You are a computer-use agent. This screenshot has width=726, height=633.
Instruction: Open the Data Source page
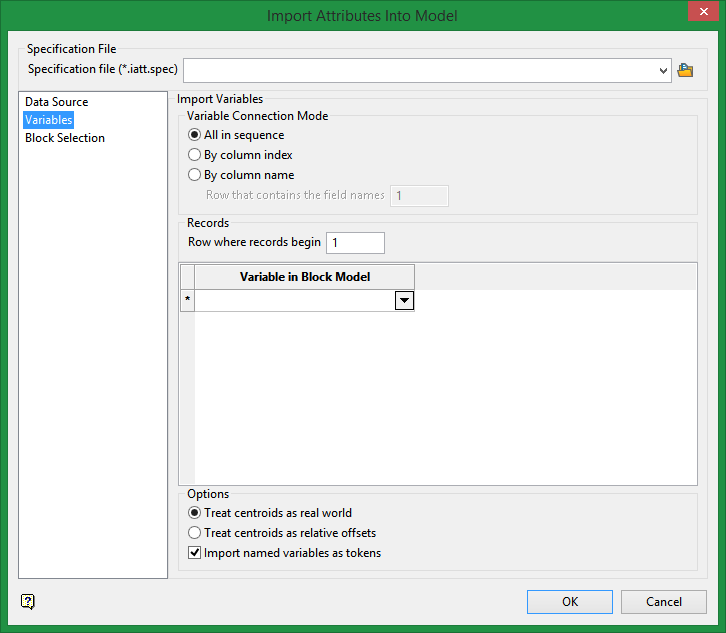57,102
